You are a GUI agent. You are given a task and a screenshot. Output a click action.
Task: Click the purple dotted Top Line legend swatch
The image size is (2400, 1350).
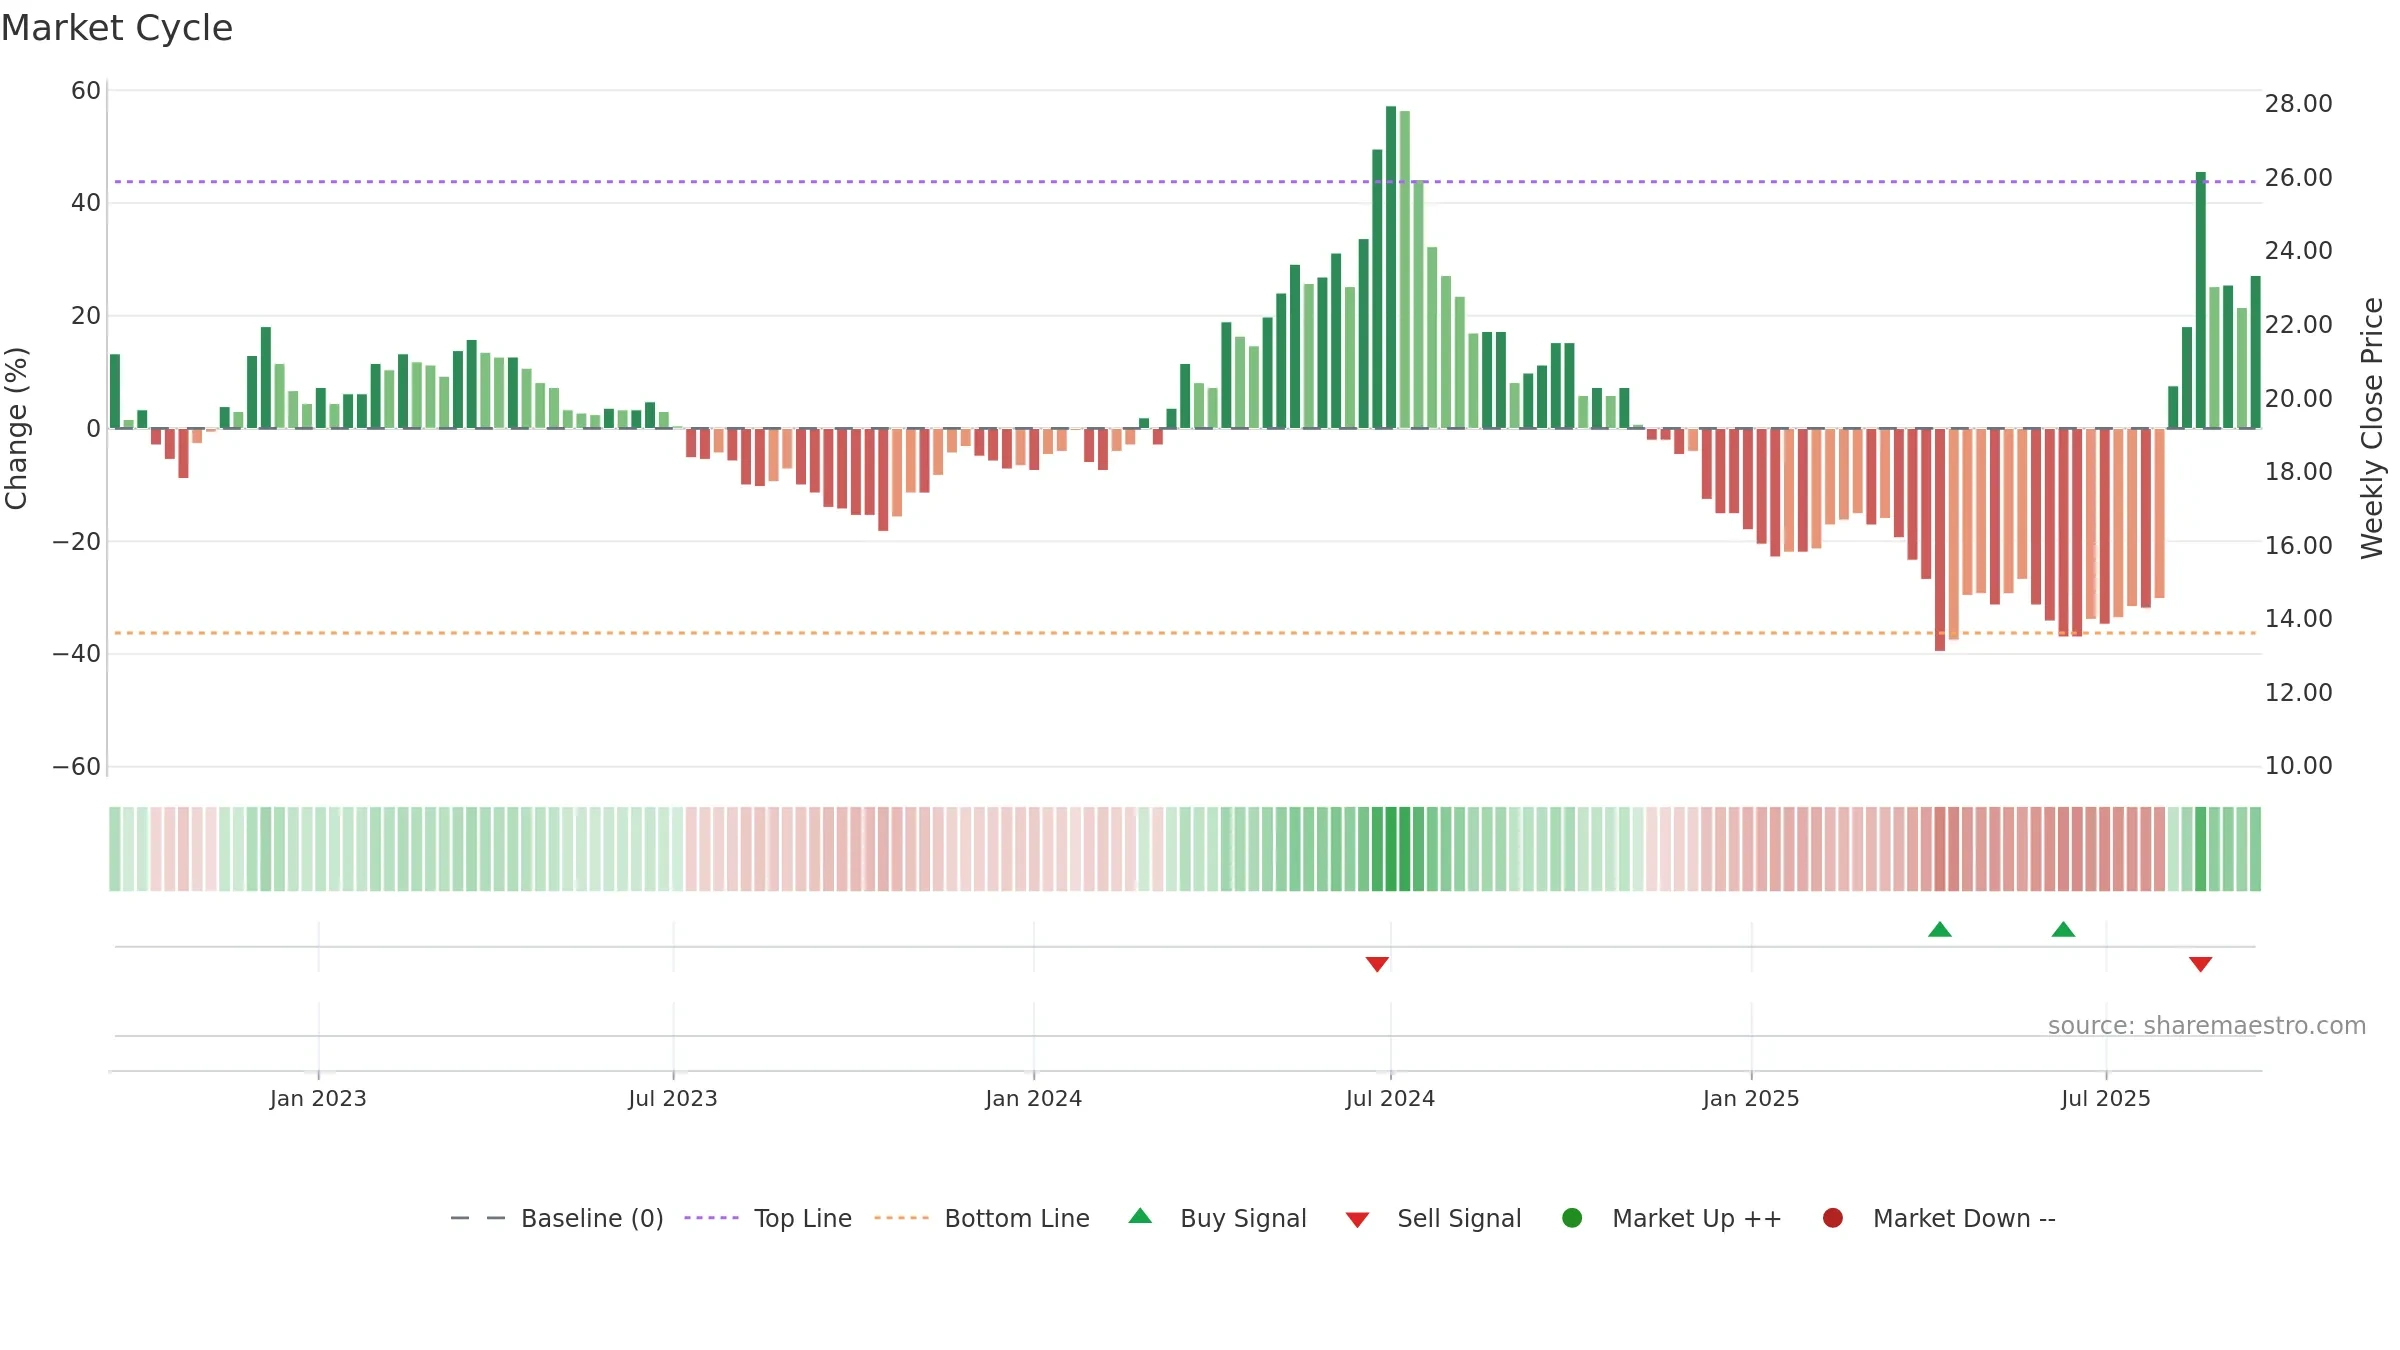point(711,1218)
